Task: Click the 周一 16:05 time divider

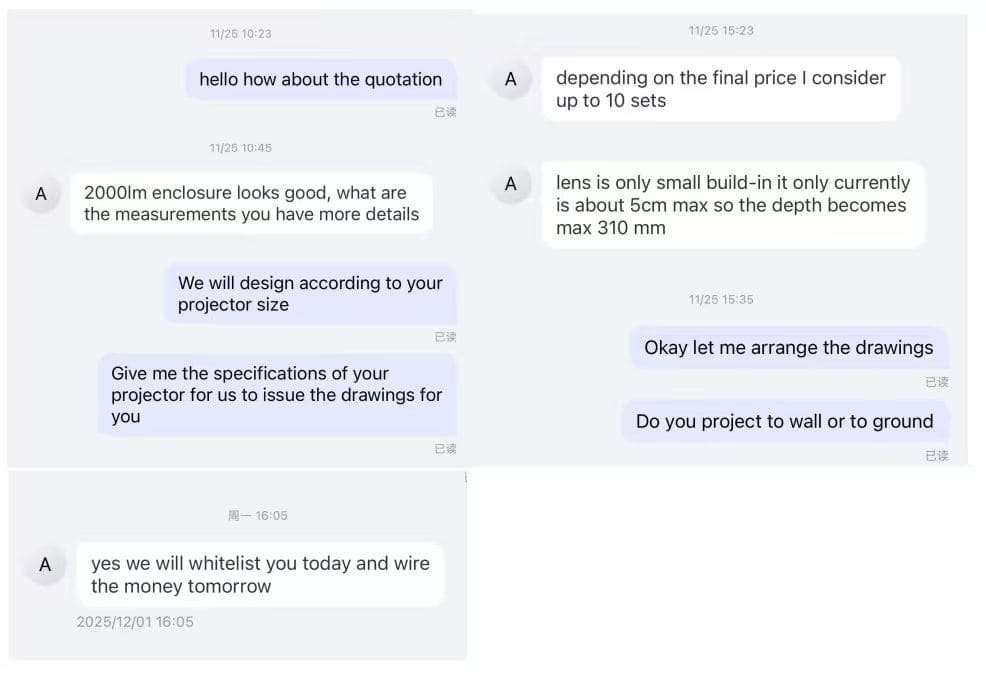Action: [257, 516]
